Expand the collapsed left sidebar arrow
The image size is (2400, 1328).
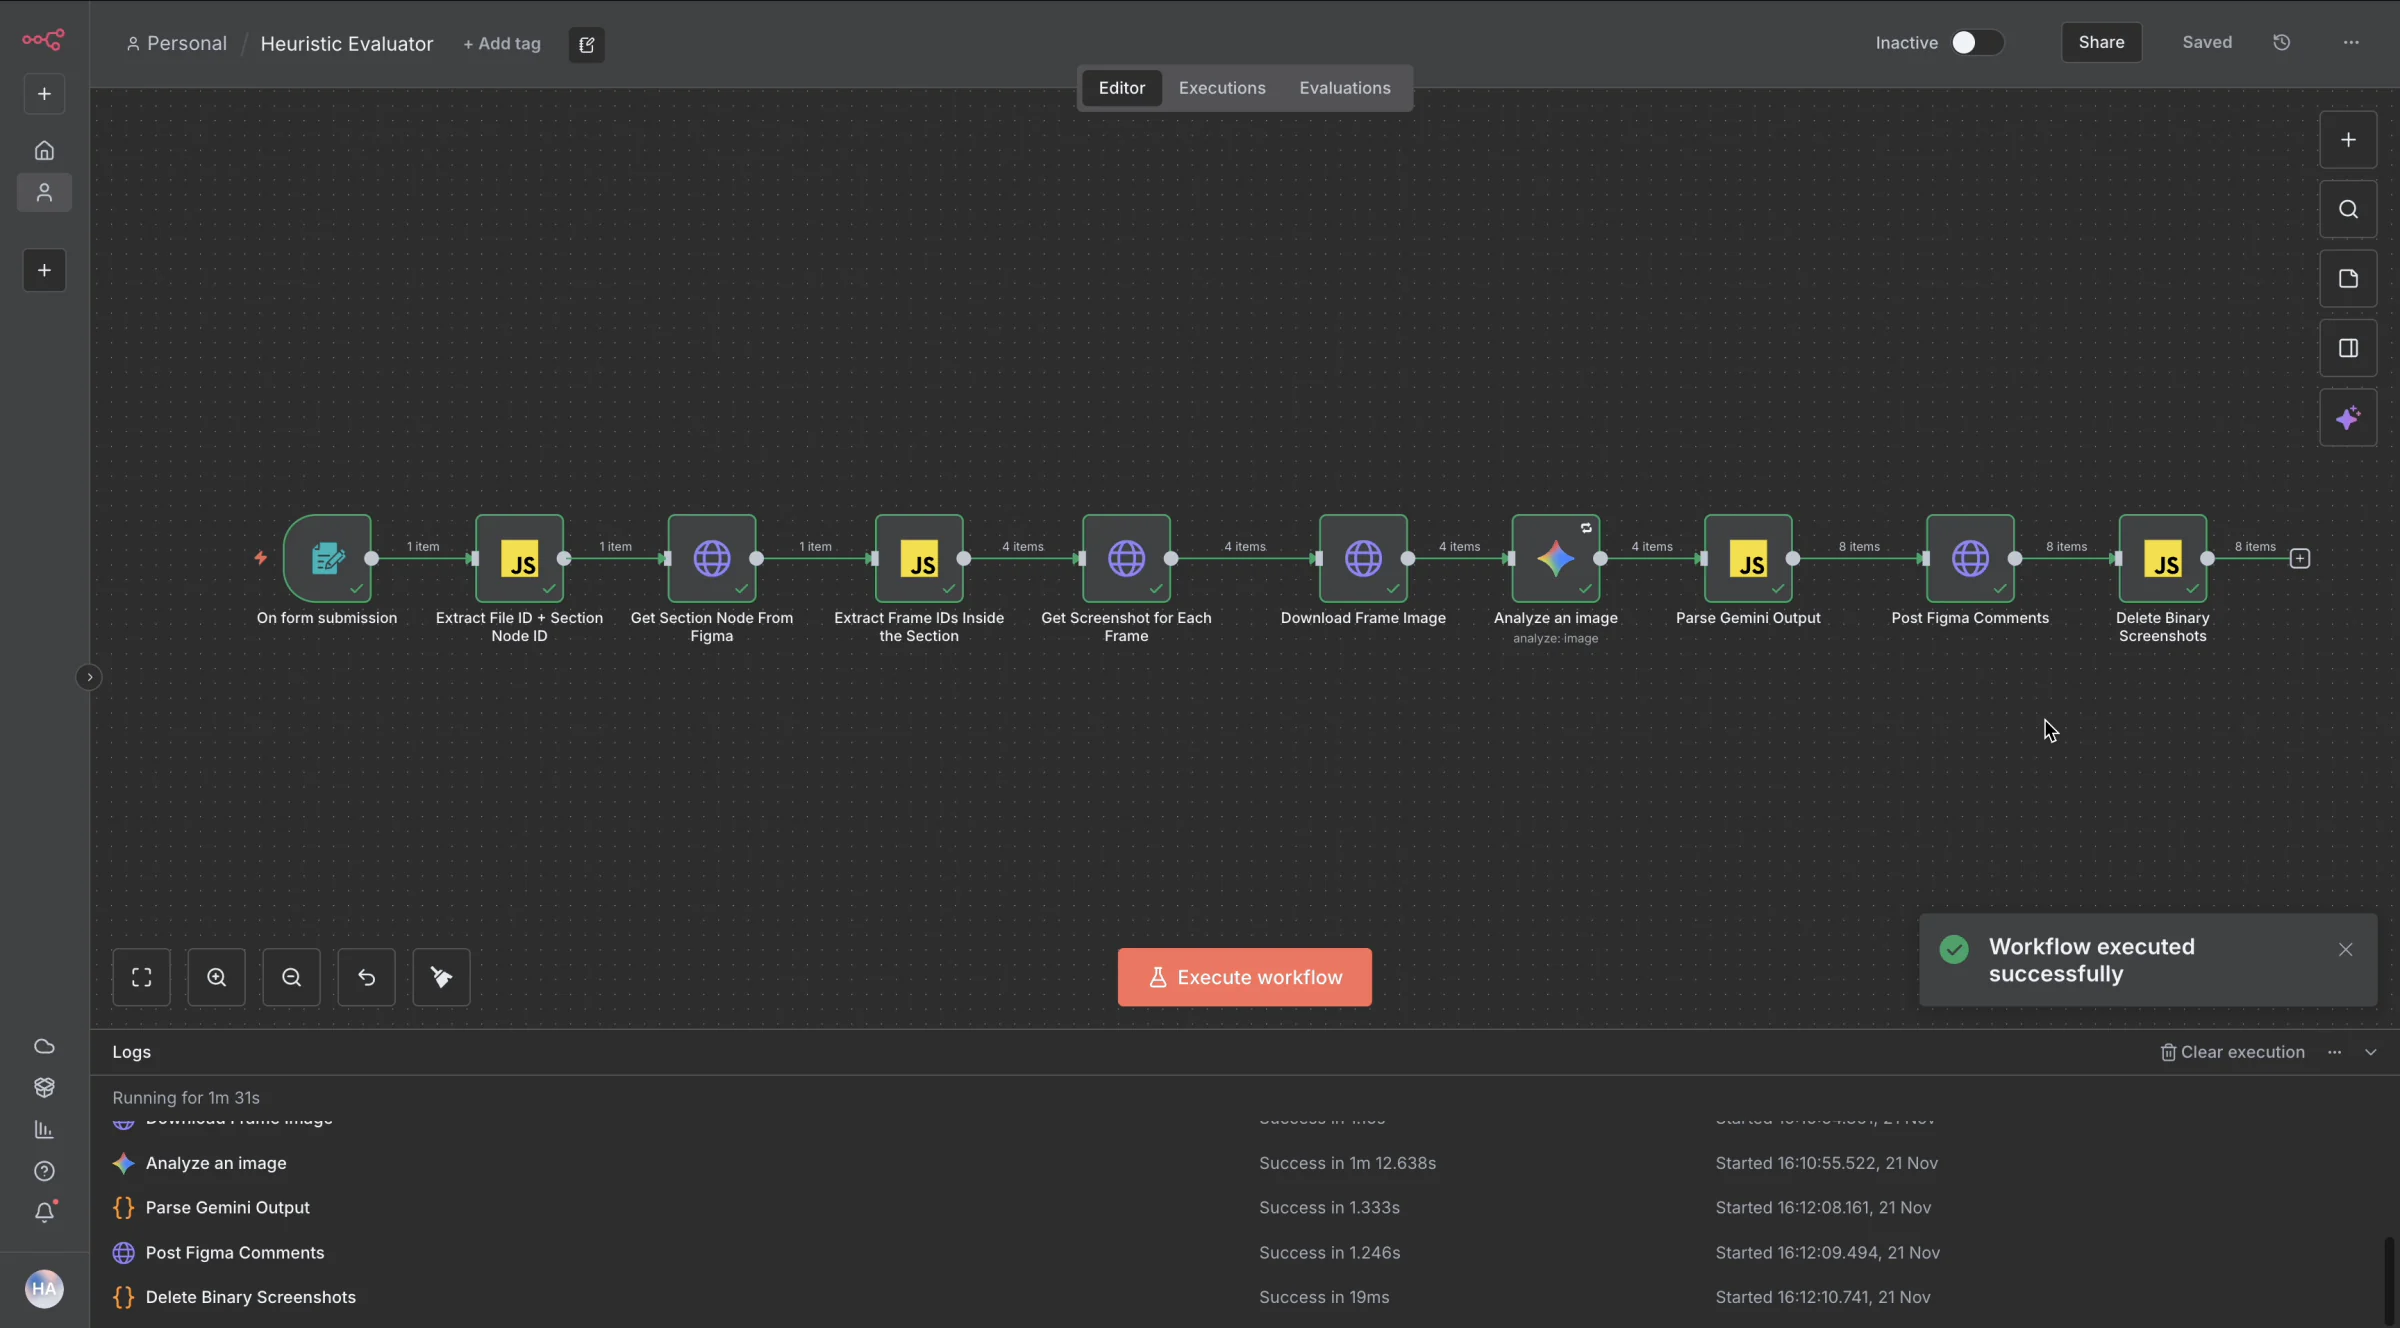[x=89, y=678]
